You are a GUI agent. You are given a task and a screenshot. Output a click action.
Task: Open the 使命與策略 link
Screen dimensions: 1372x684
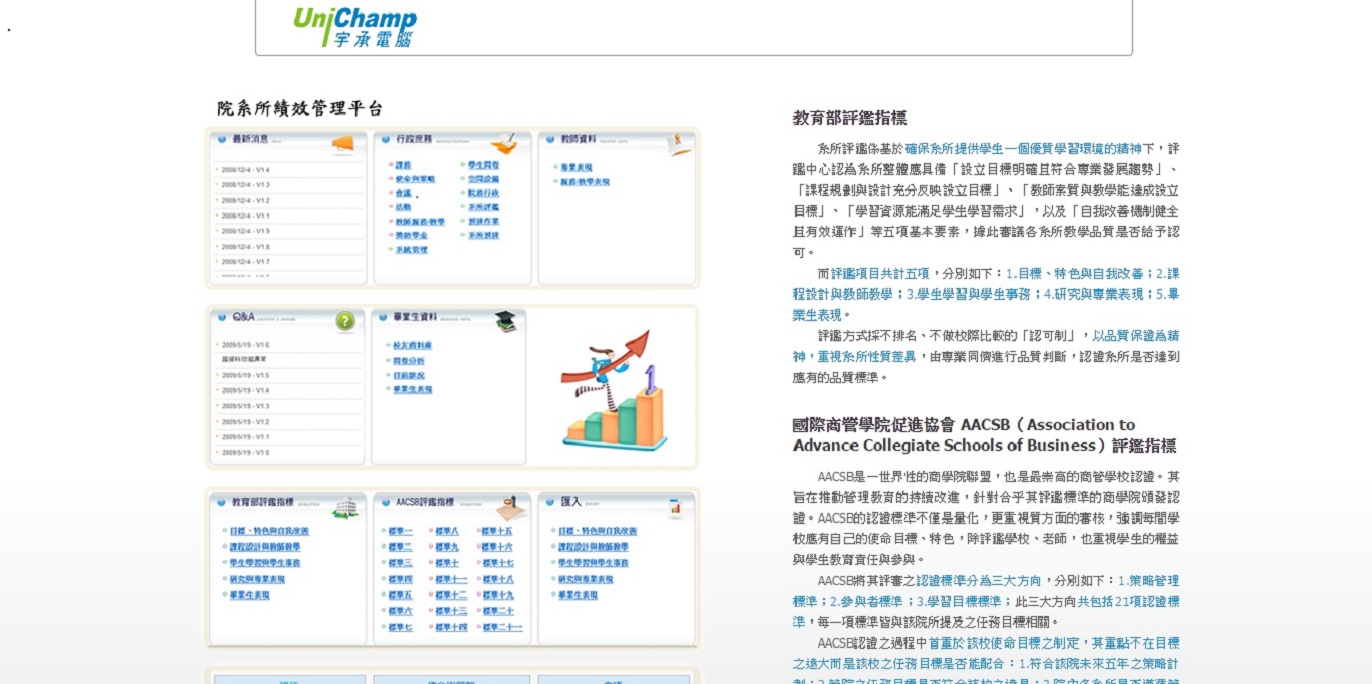pyautogui.click(x=415, y=179)
